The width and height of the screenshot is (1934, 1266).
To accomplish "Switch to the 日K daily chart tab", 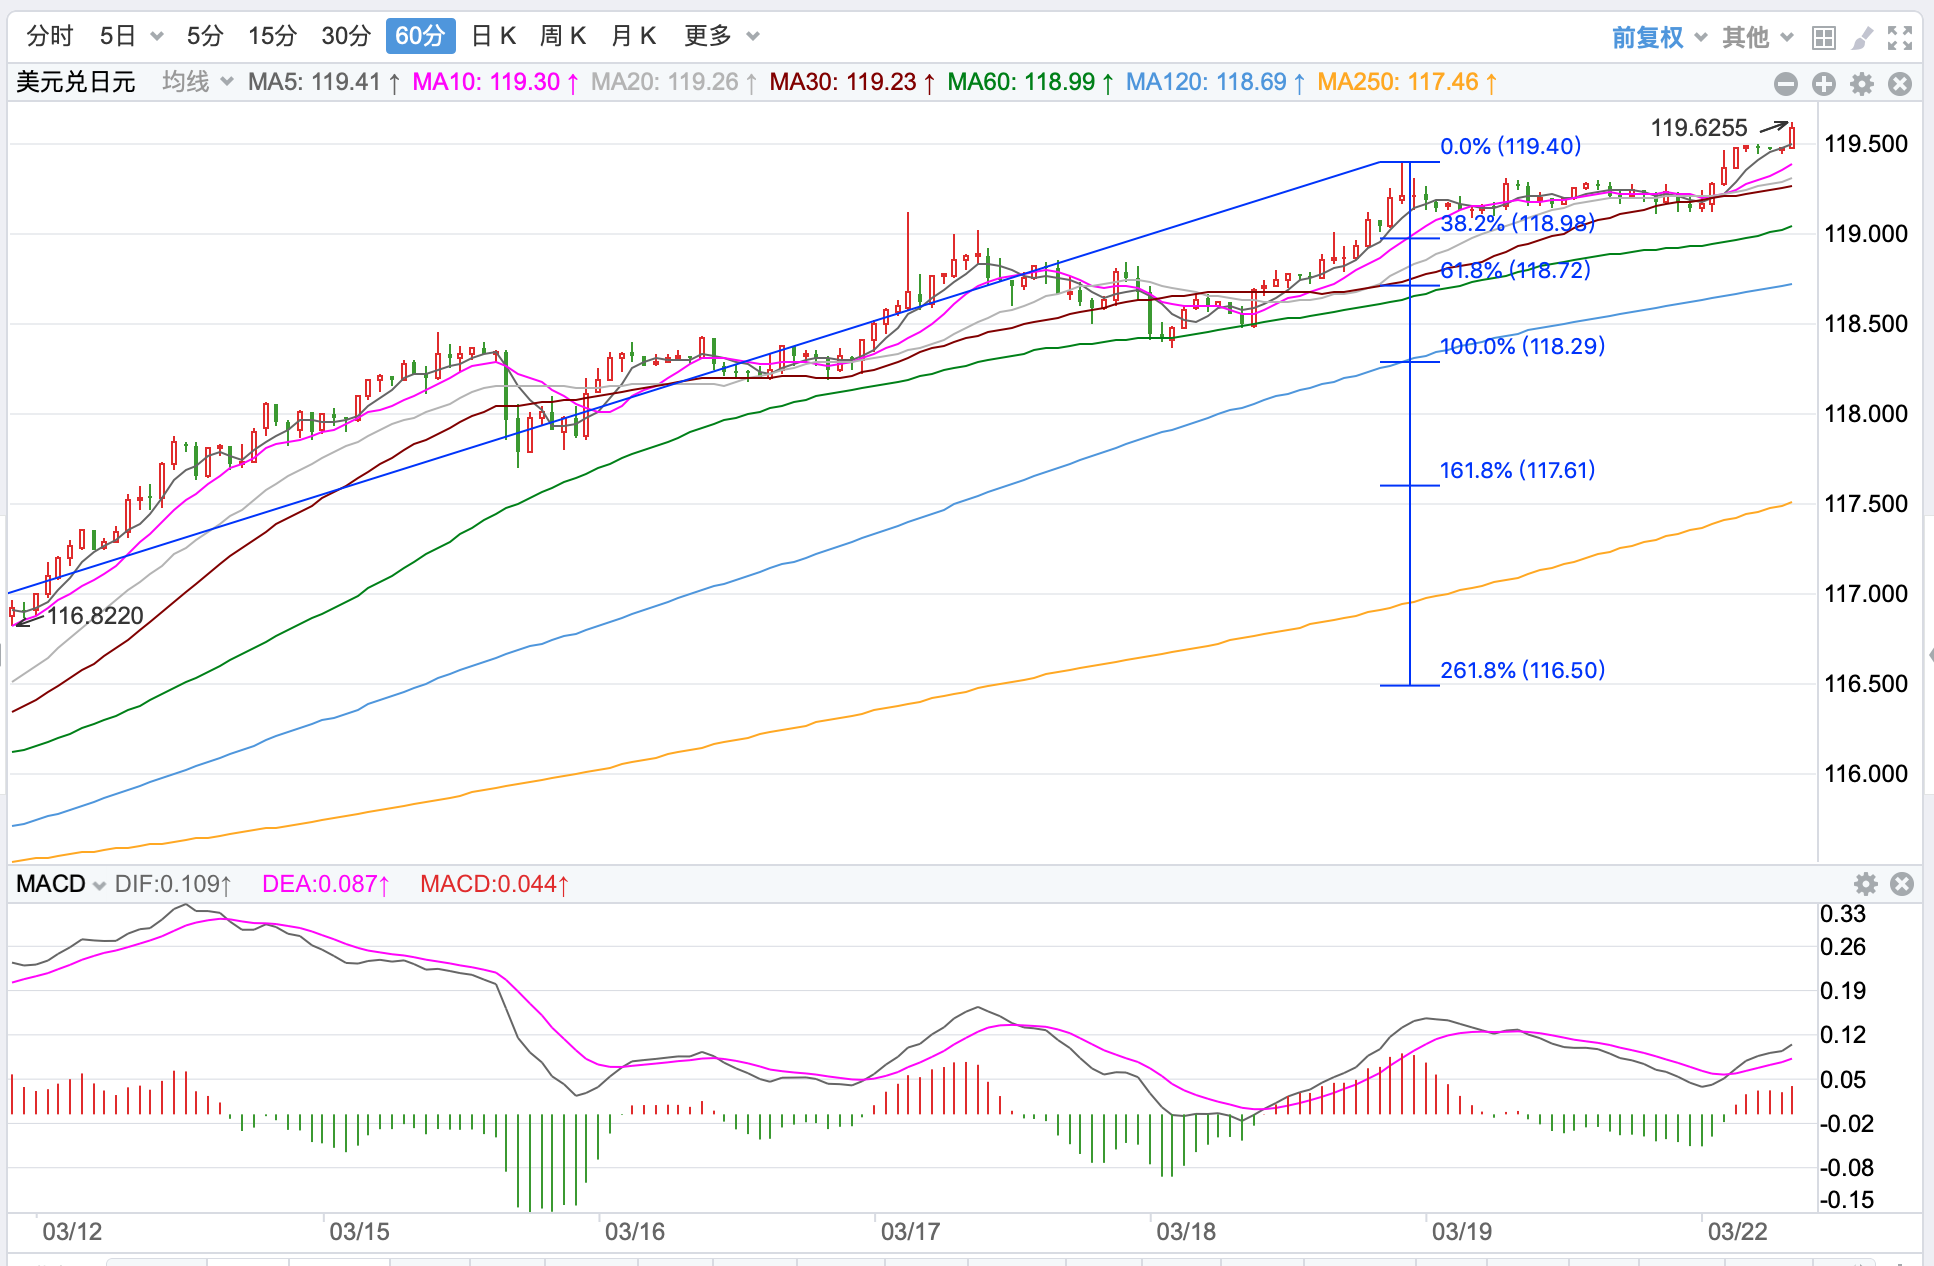I will click(493, 36).
